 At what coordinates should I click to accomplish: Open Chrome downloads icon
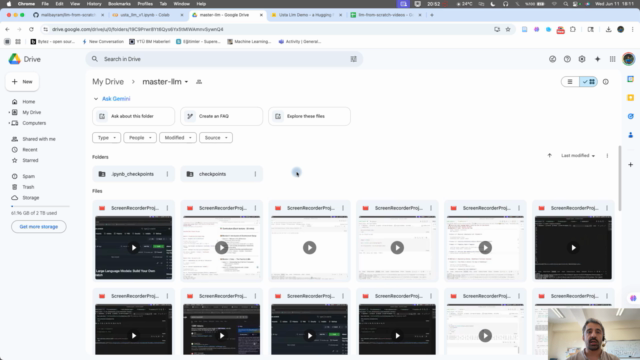coord(608,29)
